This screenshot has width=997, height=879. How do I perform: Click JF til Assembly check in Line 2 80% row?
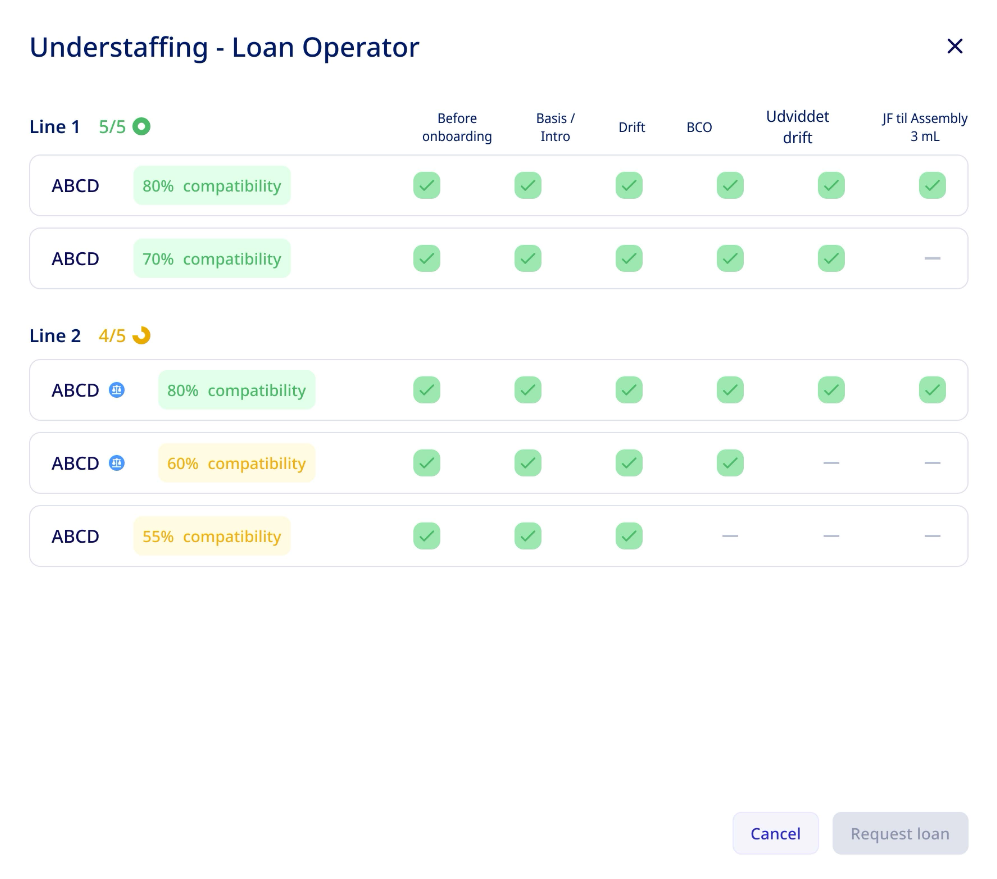point(932,390)
